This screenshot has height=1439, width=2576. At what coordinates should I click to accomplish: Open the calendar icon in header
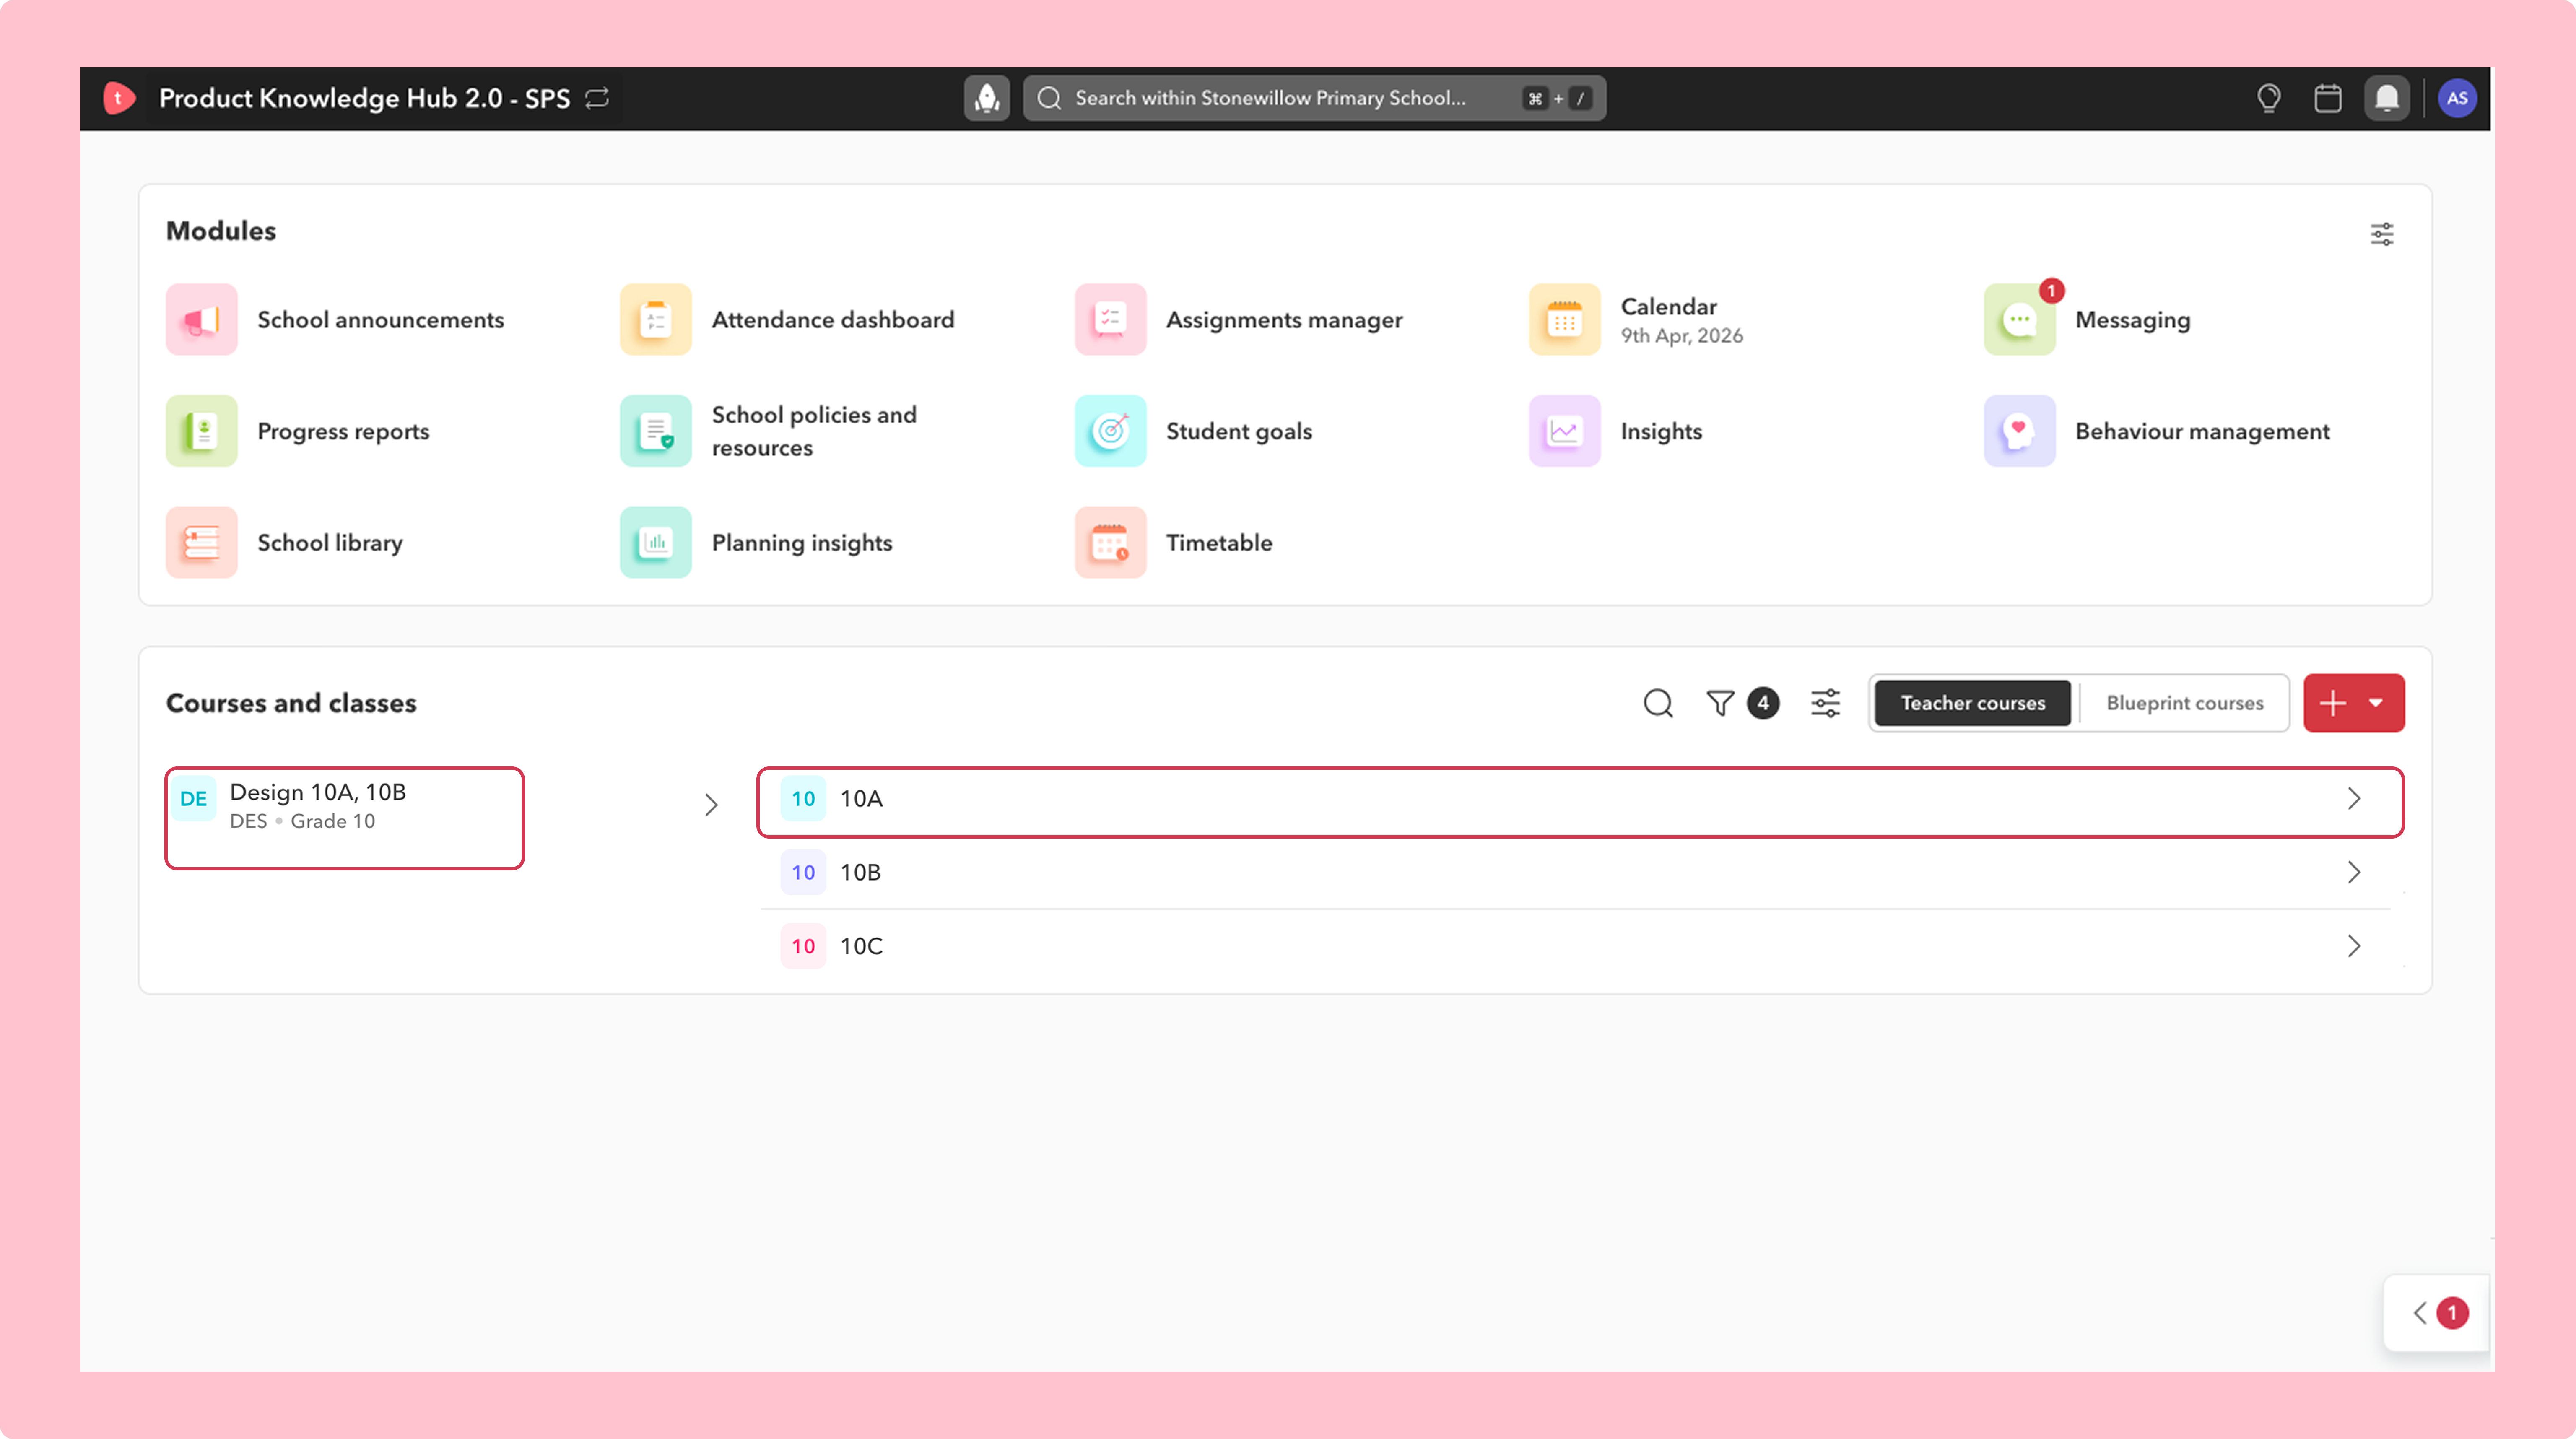click(x=2328, y=98)
